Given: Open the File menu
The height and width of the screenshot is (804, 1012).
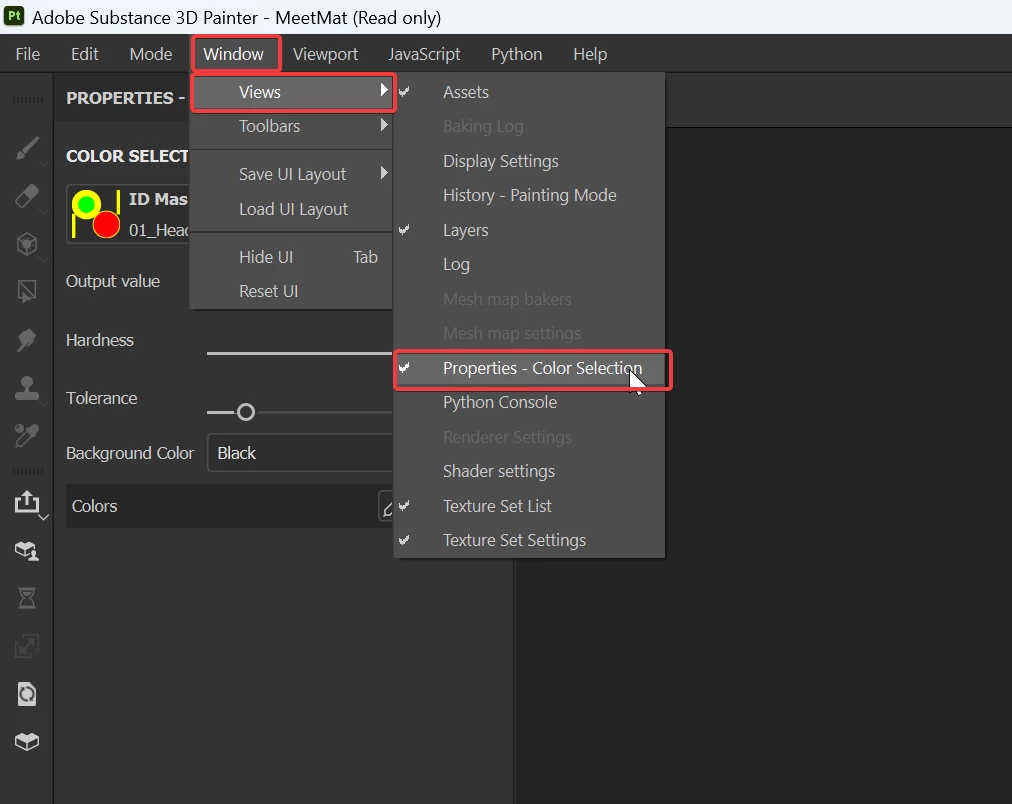Looking at the screenshot, I should (28, 54).
